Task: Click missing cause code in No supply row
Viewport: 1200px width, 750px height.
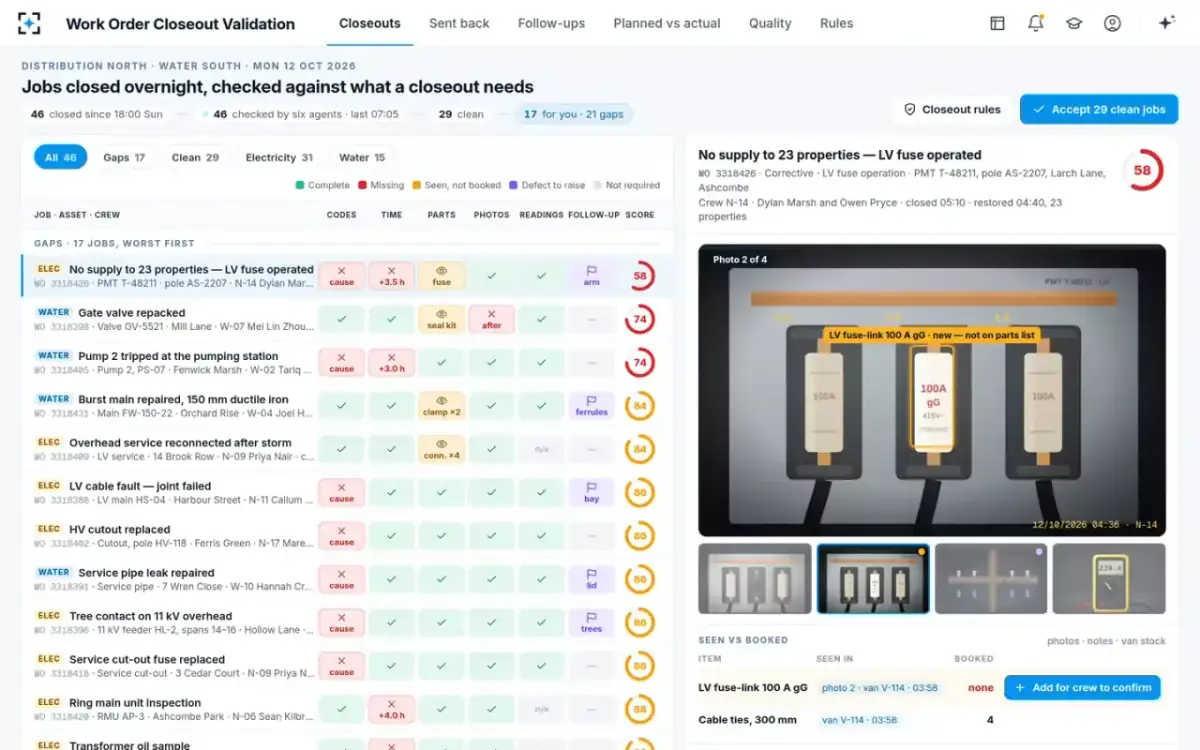Action: point(342,276)
